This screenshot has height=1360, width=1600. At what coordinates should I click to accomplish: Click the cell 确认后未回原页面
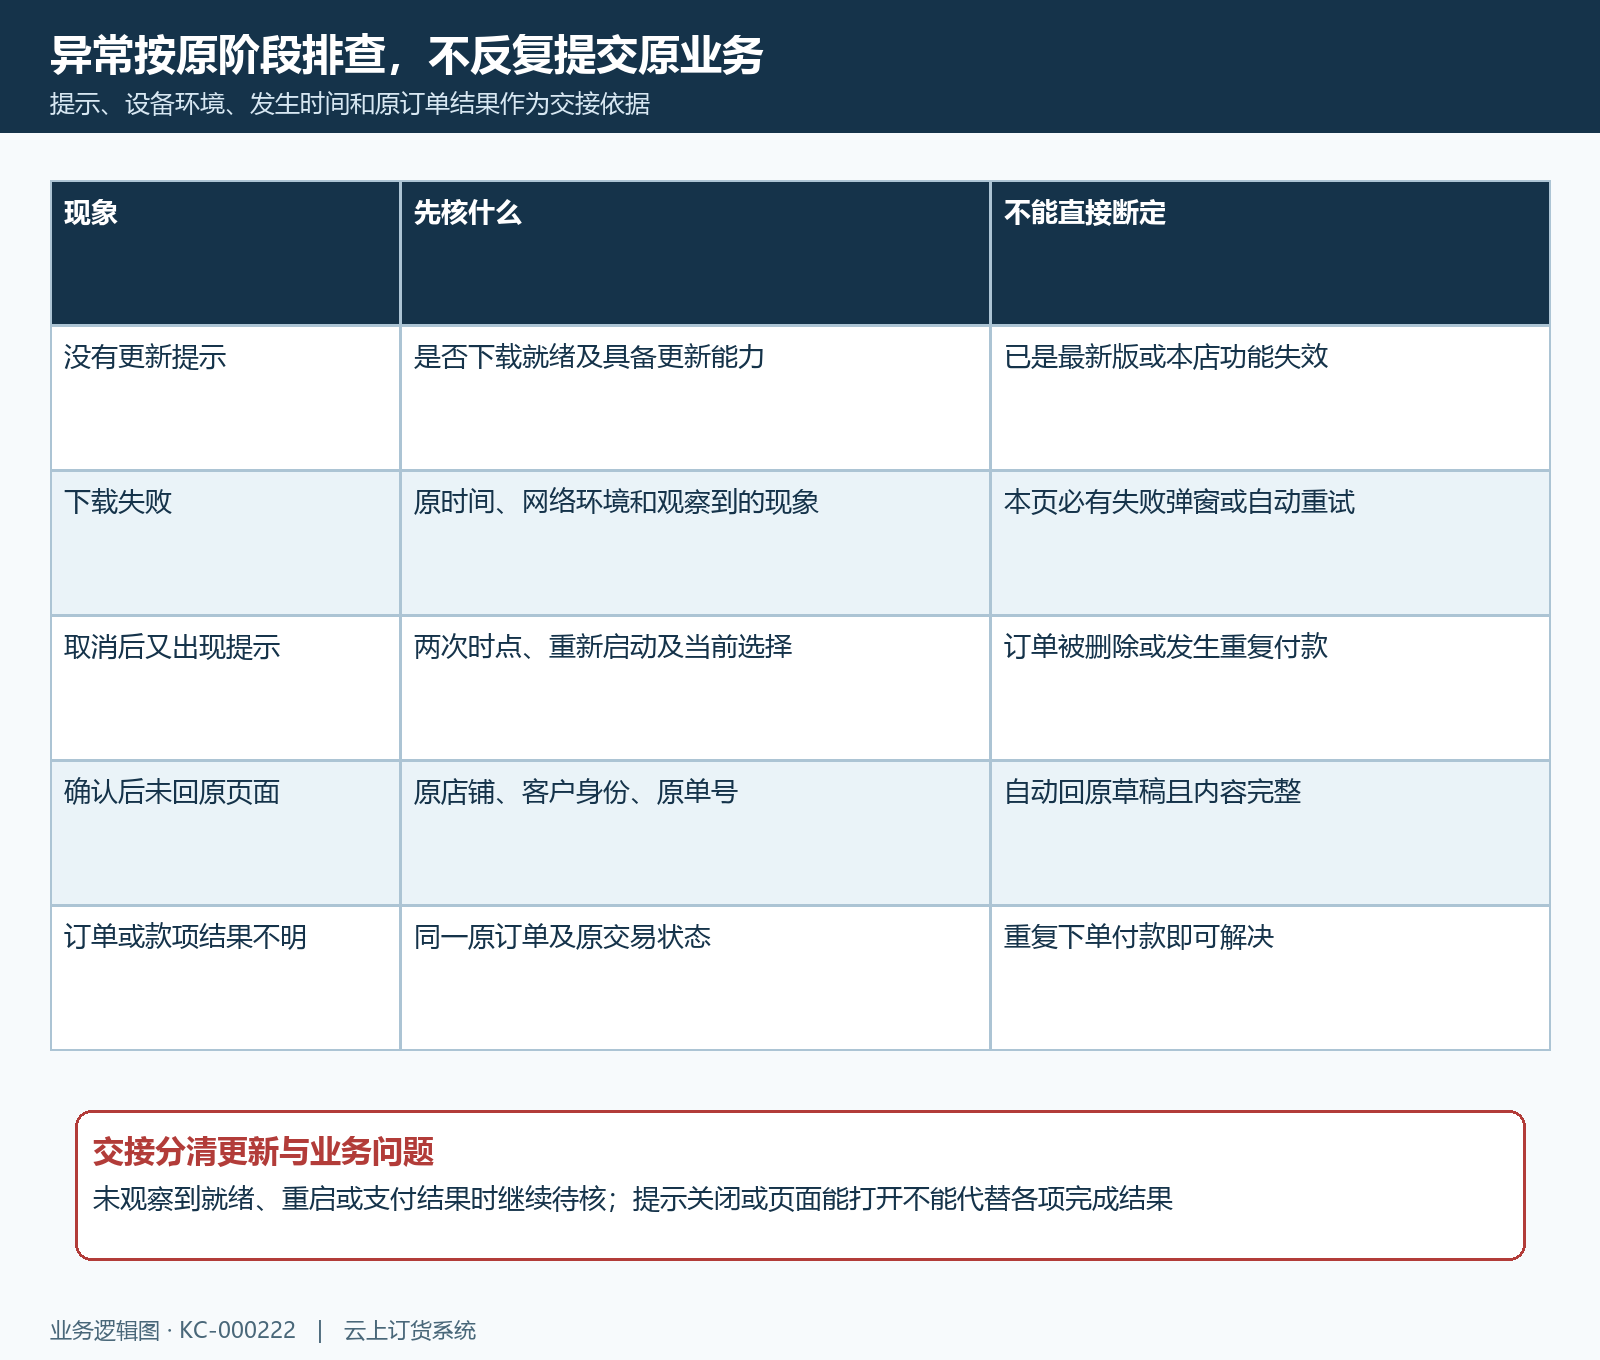(225, 833)
